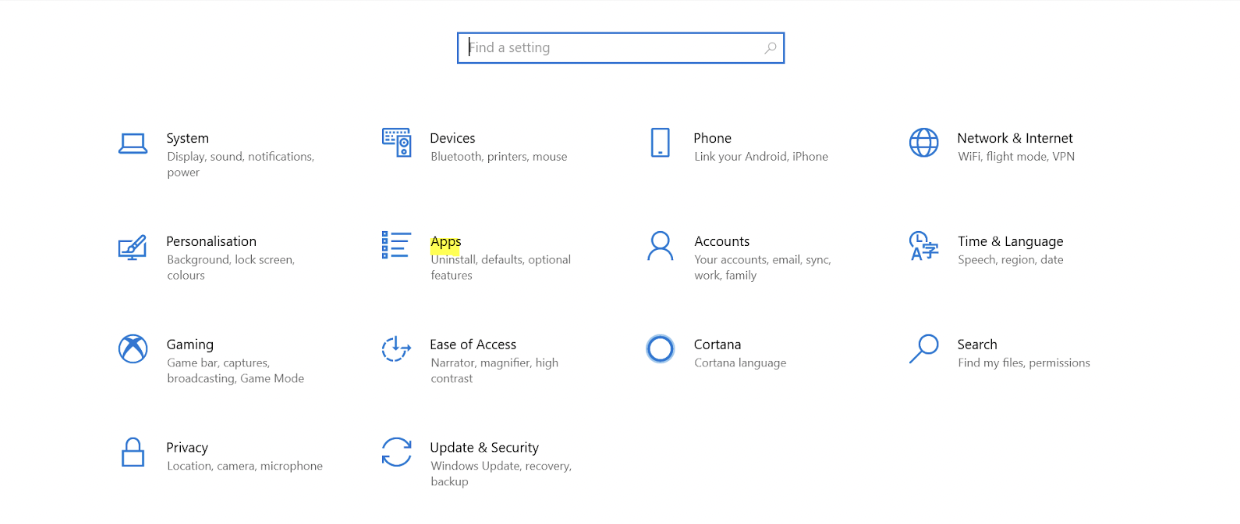Viewport: 1240px width, 524px height.
Task: Open the Update & Security refresh icon
Action: point(397,452)
